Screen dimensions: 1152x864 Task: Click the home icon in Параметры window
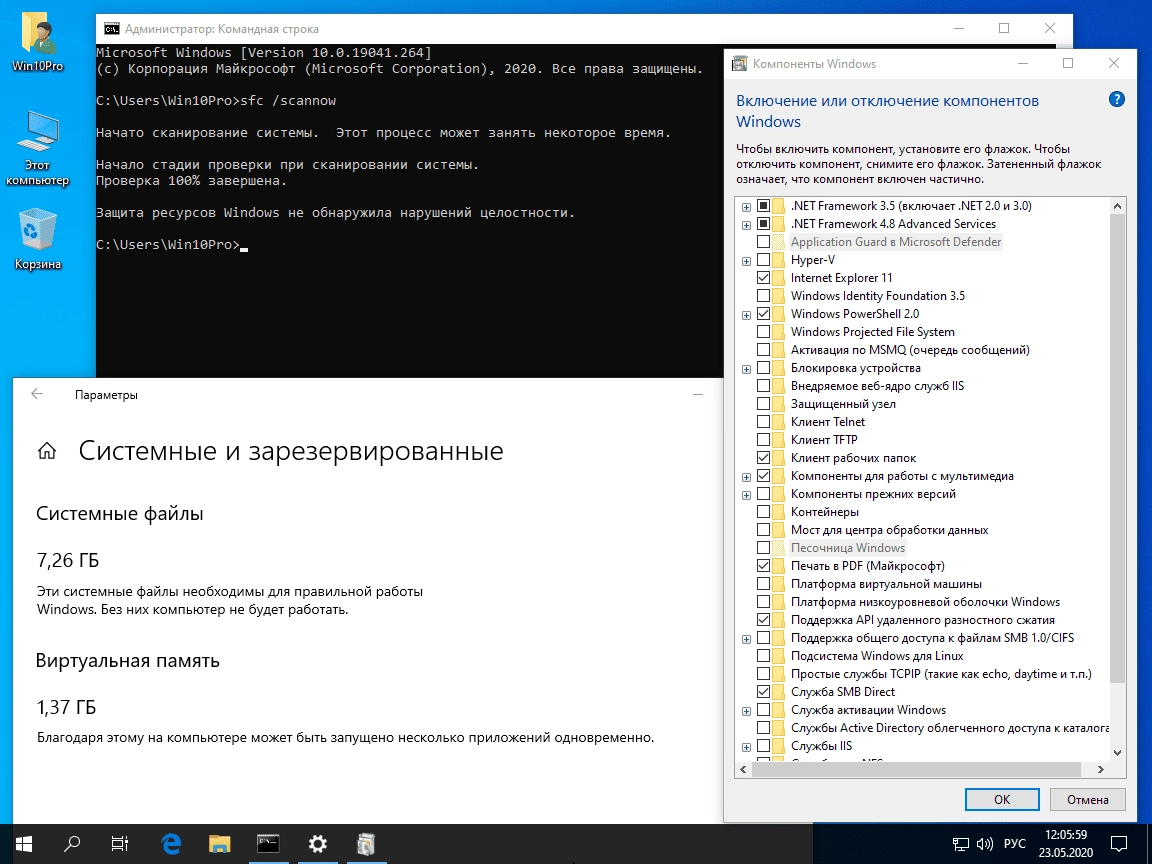46,450
